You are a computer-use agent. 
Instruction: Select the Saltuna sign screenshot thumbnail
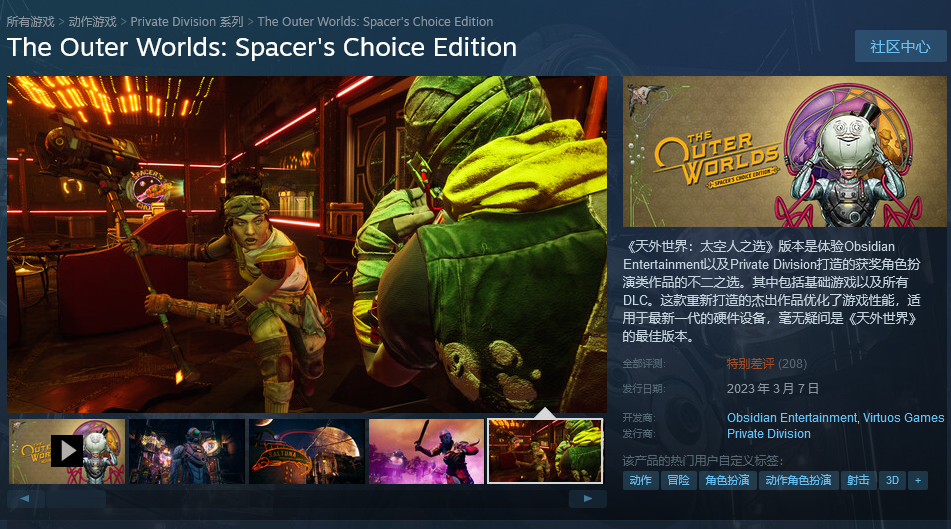[x=307, y=451]
